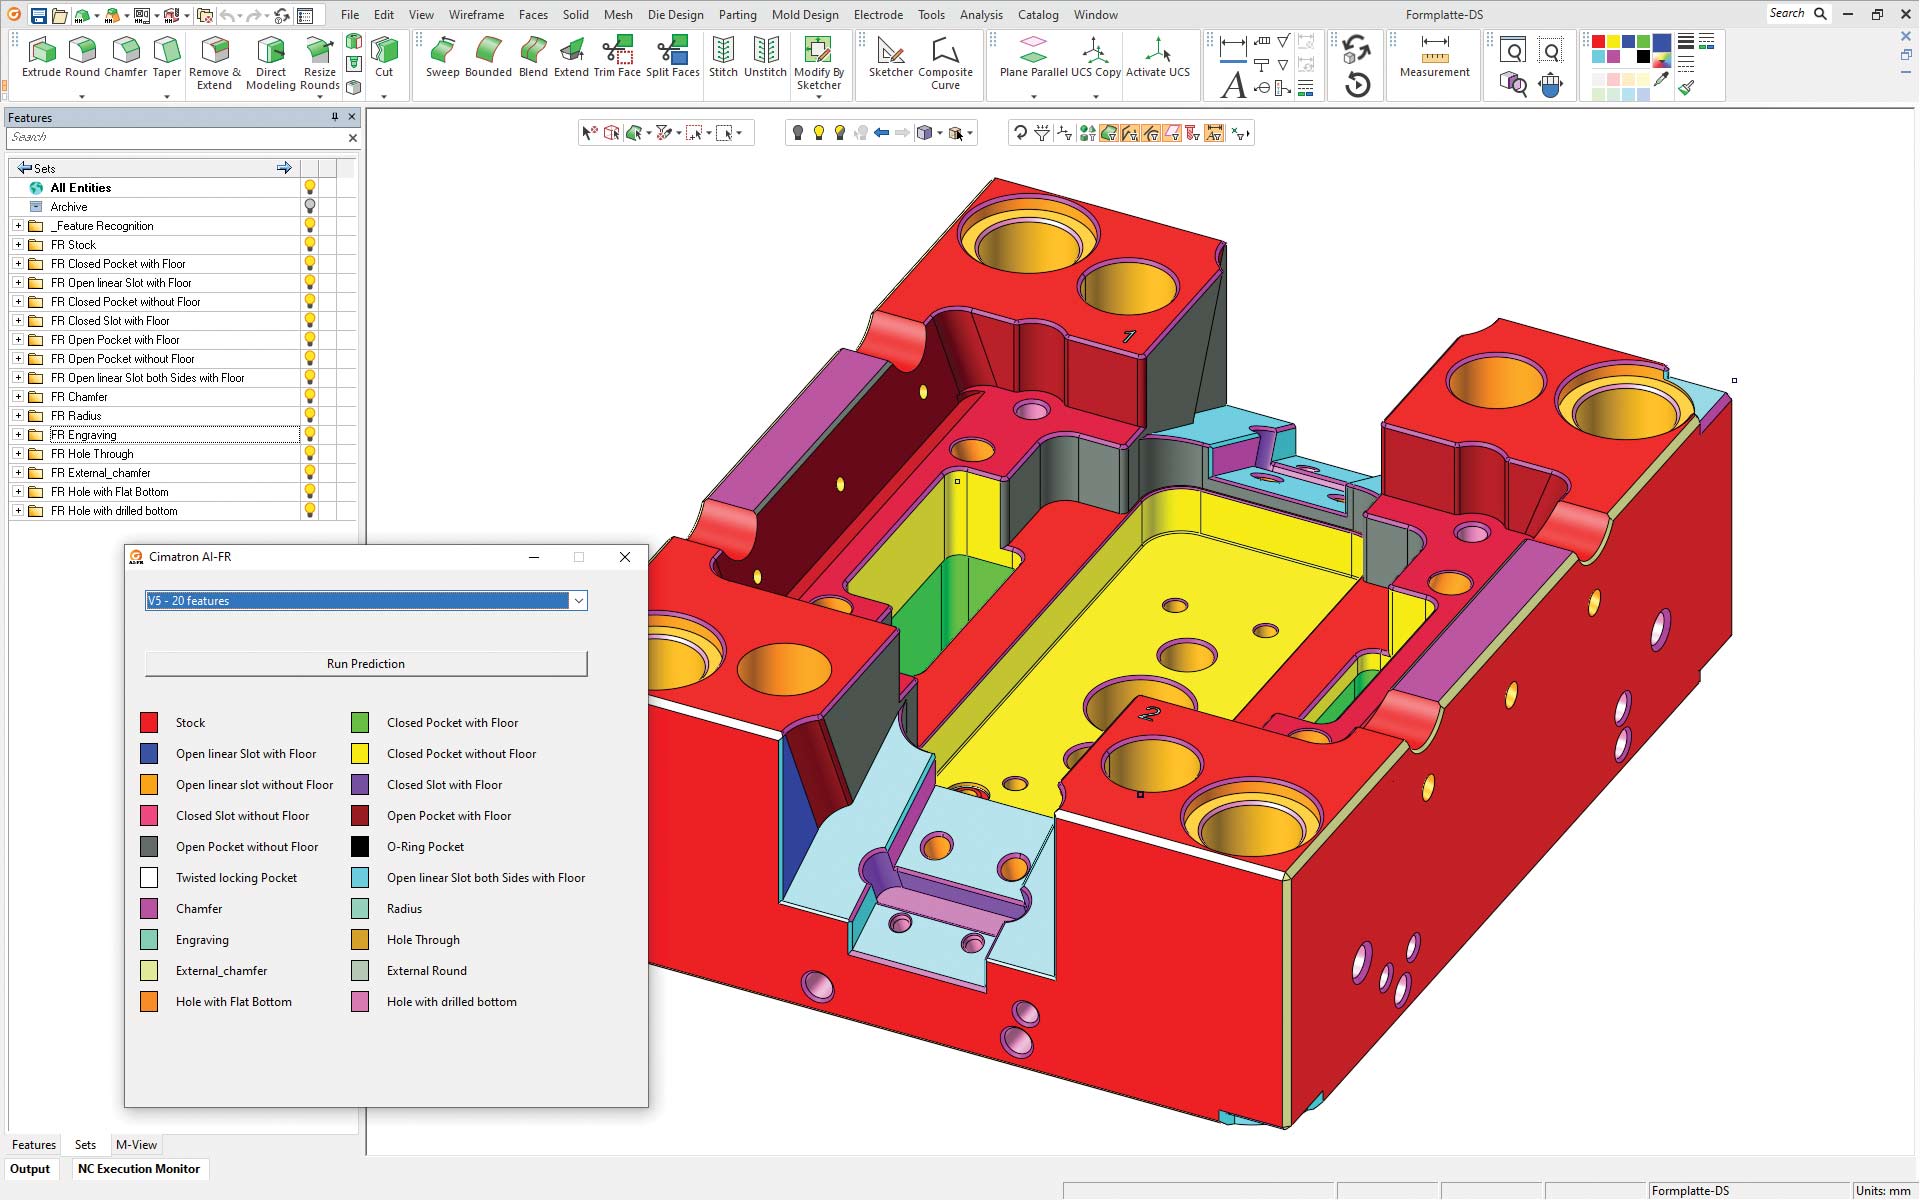Click the text annotation A tool
The height and width of the screenshot is (1200, 1920).
coord(1233,86)
